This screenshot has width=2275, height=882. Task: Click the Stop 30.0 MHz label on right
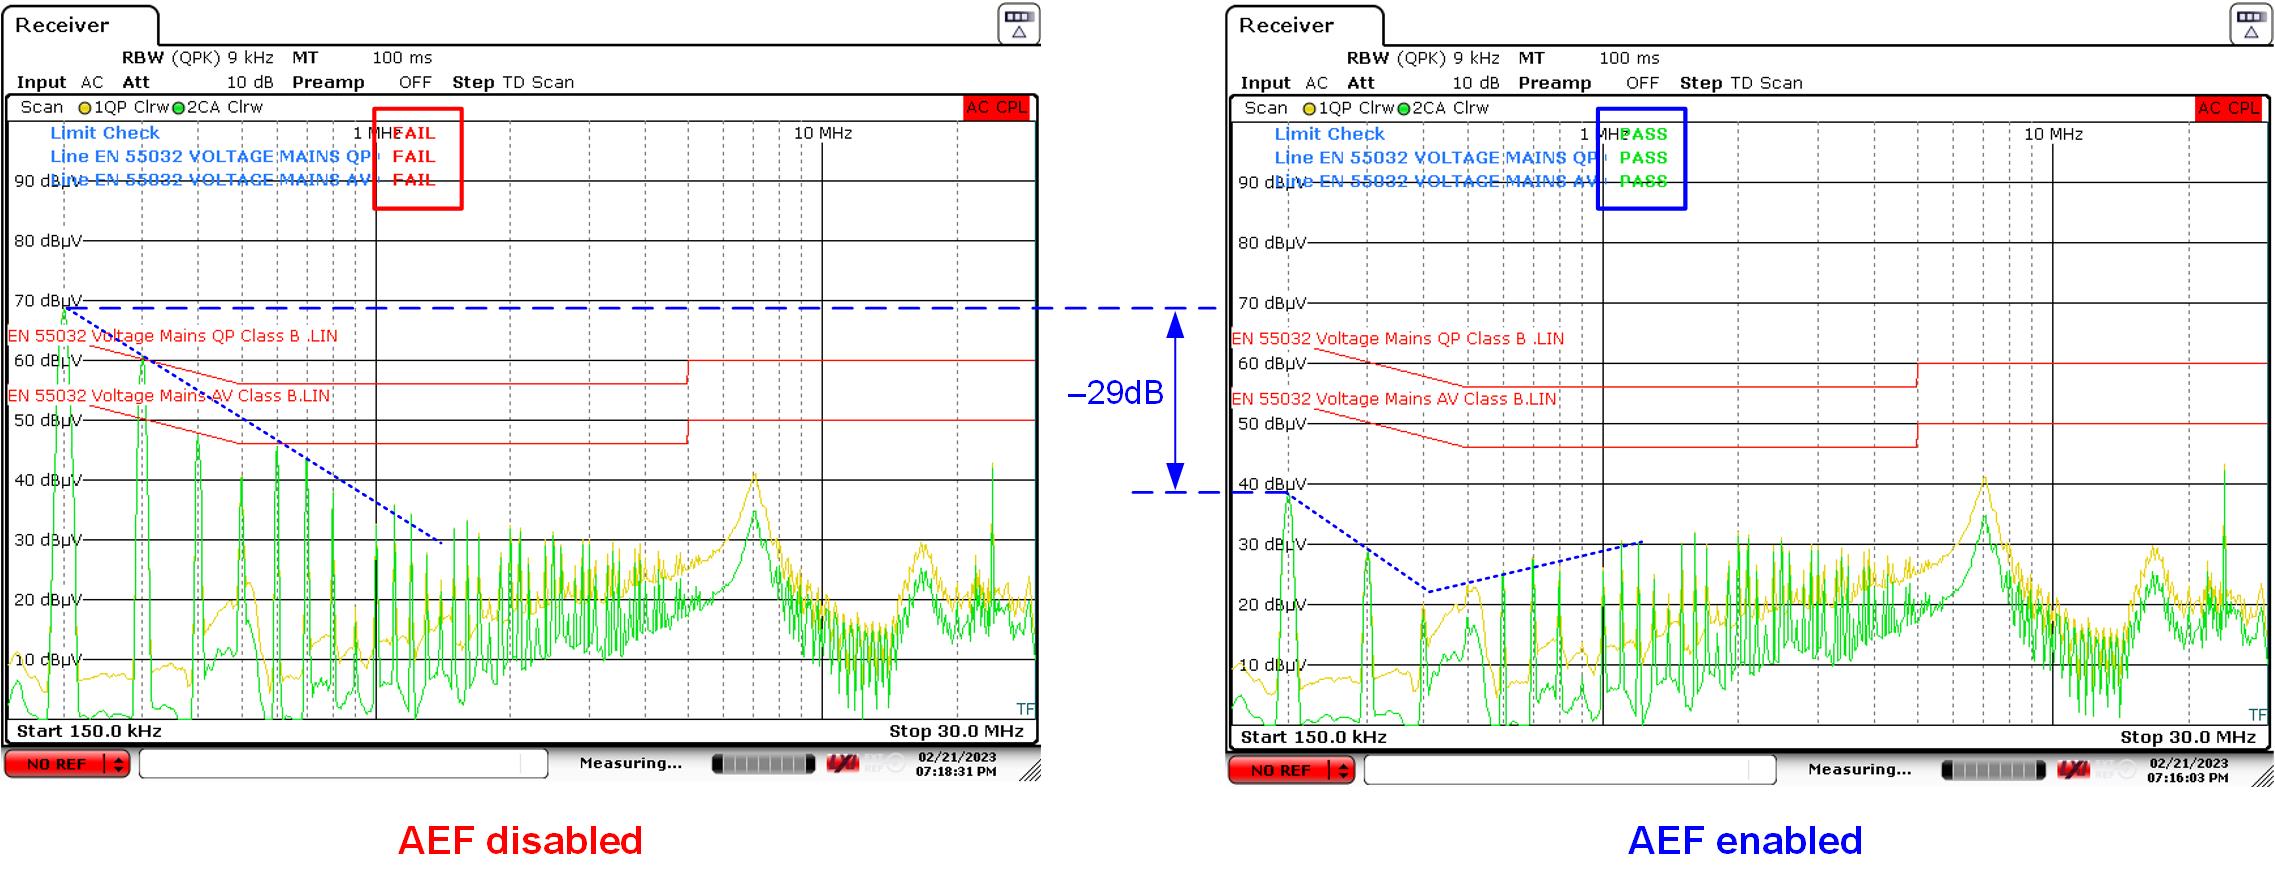coord(2187,737)
